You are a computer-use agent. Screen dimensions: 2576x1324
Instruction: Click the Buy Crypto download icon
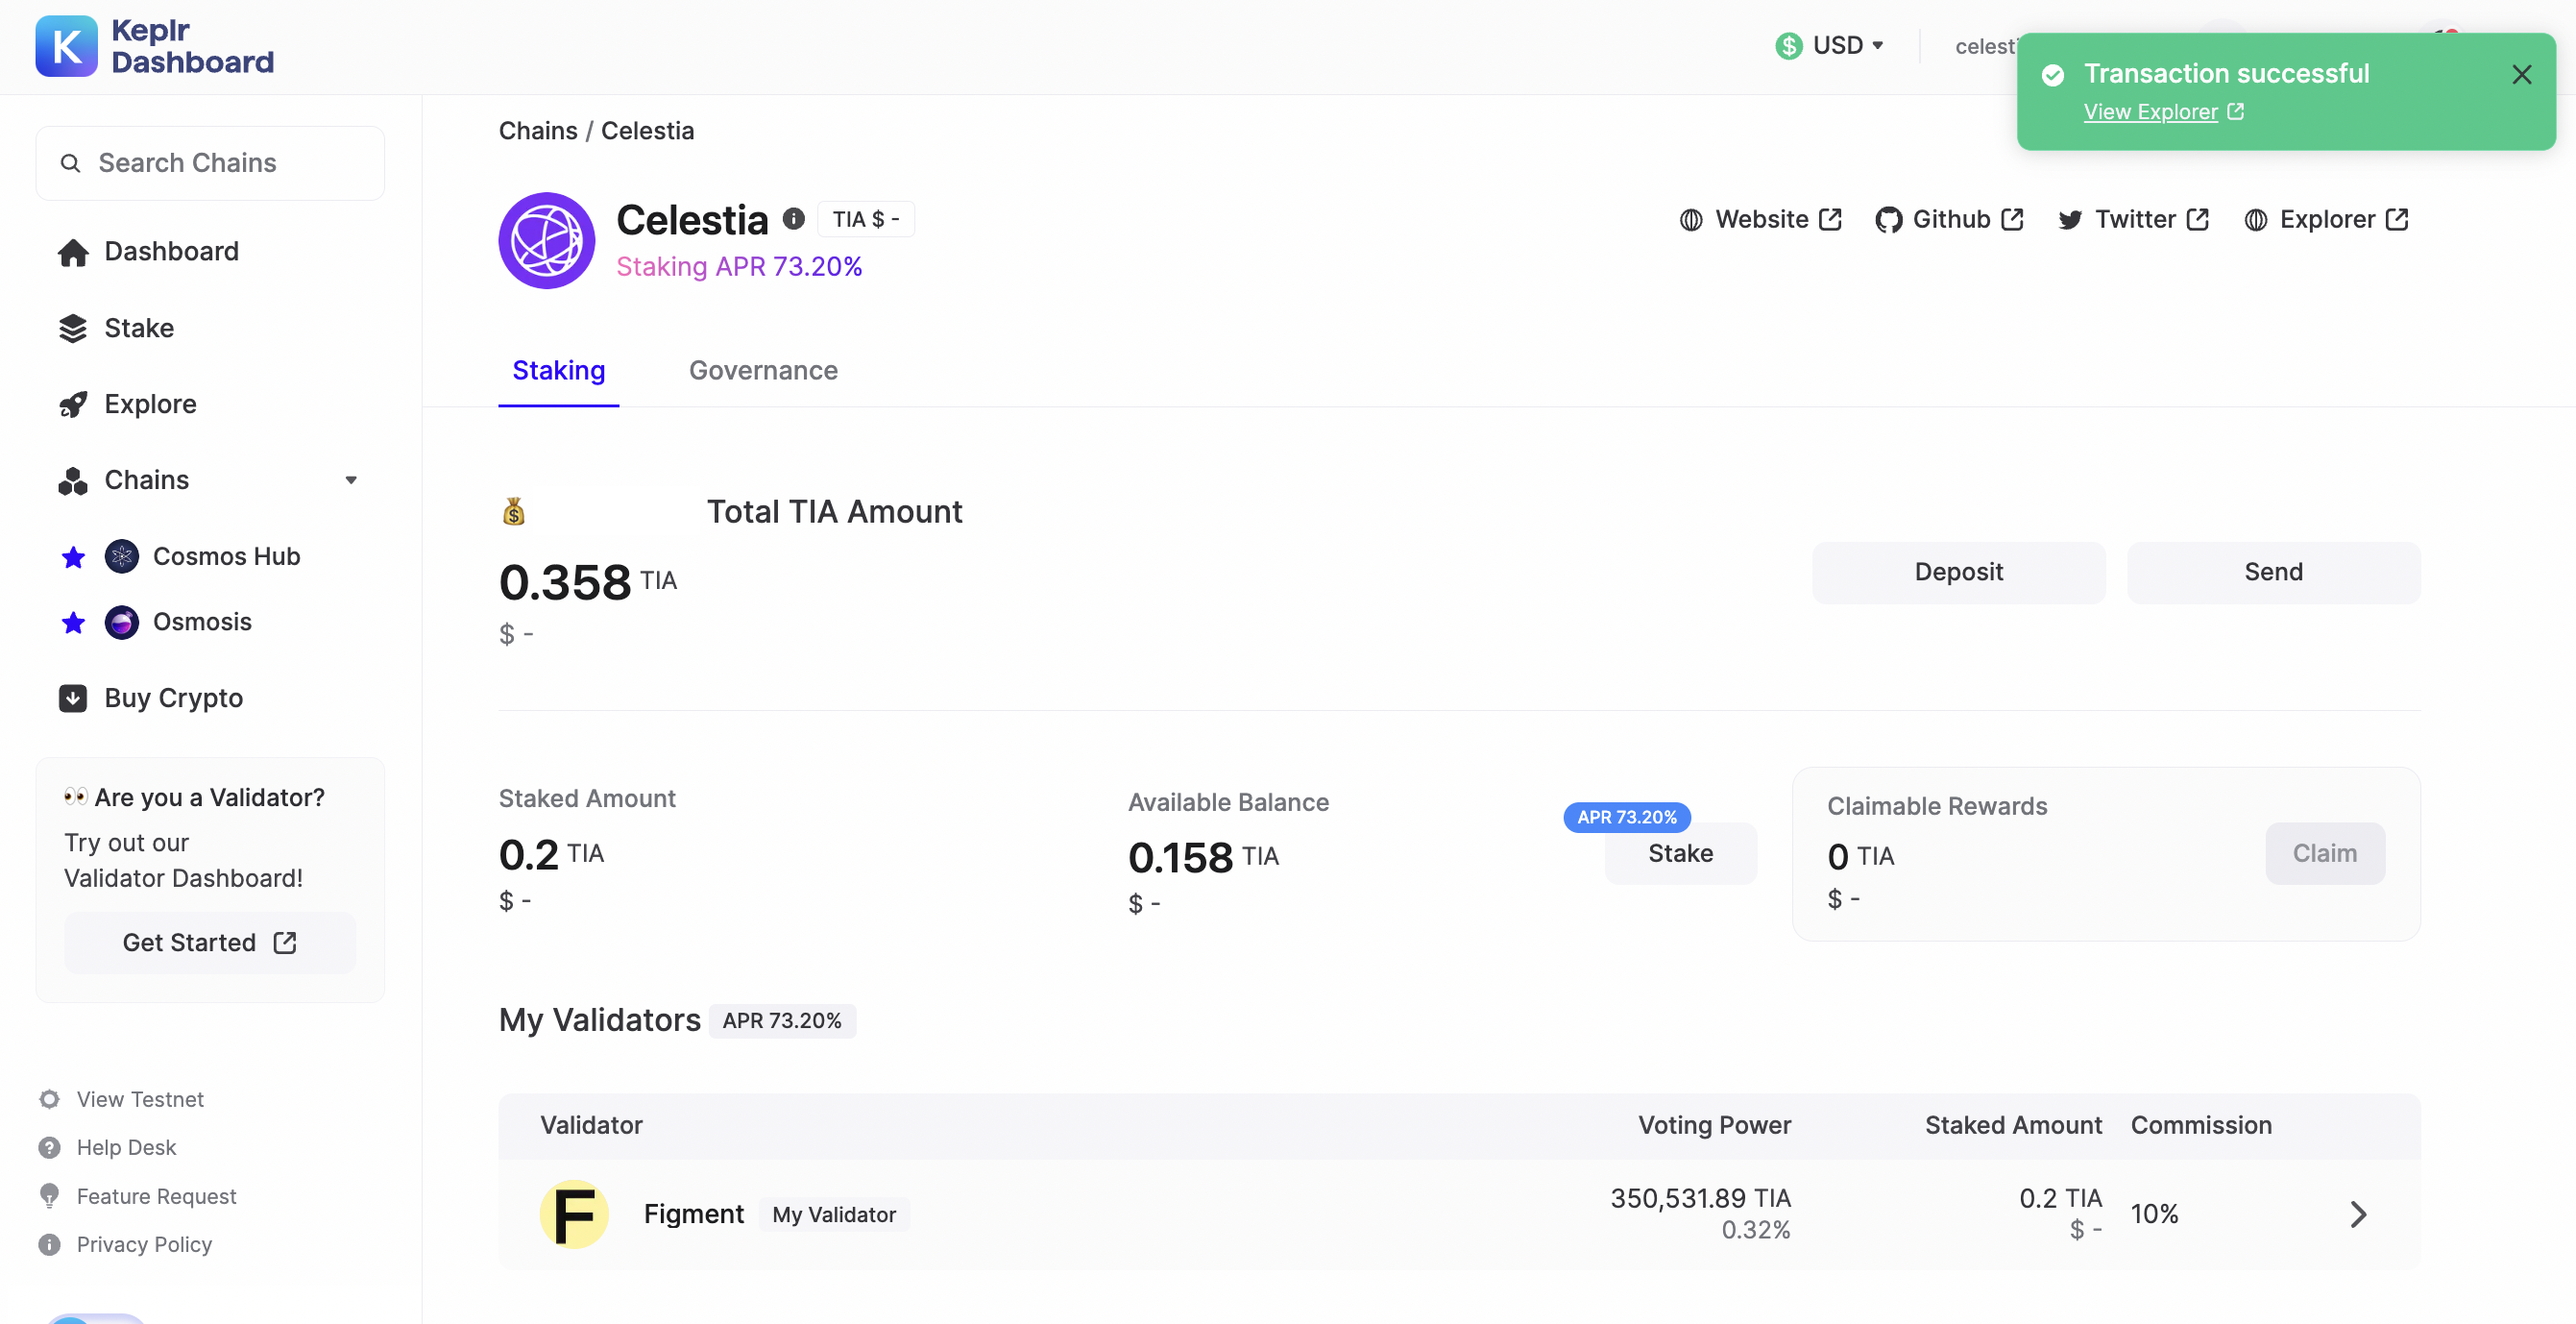73,698
